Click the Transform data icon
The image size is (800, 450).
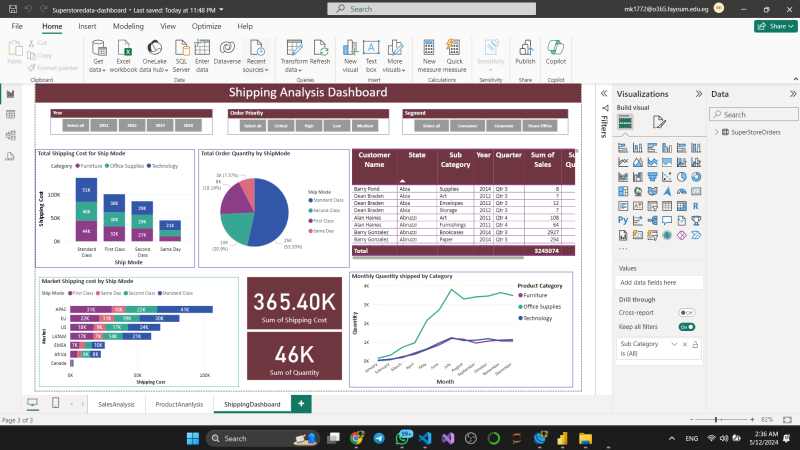(293, 50)
